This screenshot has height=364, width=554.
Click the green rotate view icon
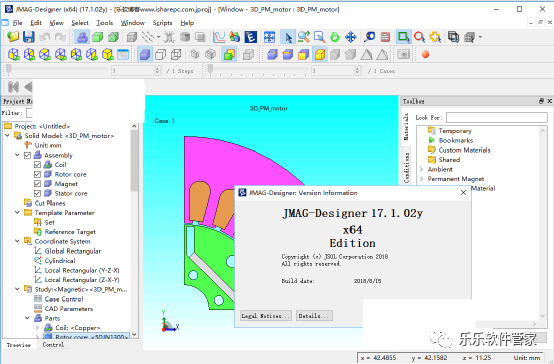(335, 37)
